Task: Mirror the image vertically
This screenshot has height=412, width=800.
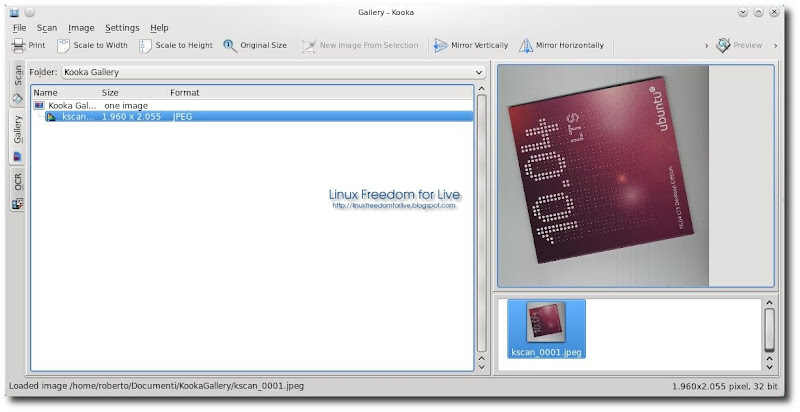Action: tap(470, 45)
